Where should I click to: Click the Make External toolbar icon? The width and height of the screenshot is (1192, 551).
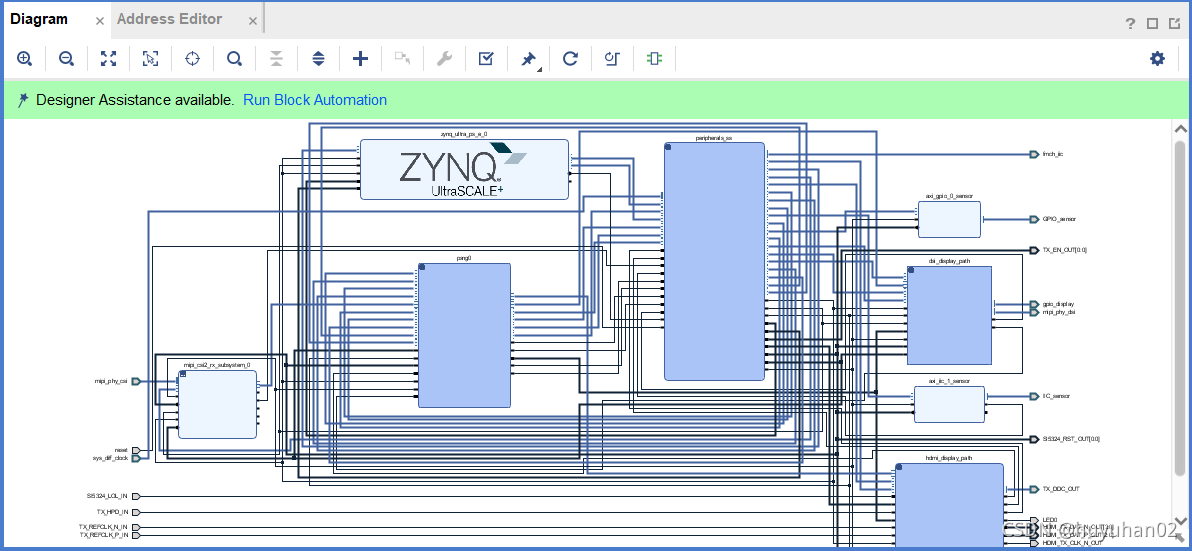[403, 59]
